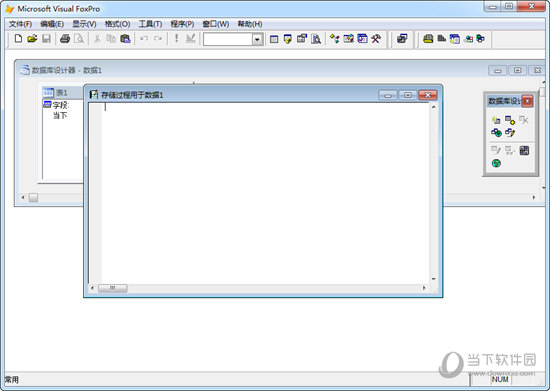Click into the stored procedure editor text area

tap(265, 193)
